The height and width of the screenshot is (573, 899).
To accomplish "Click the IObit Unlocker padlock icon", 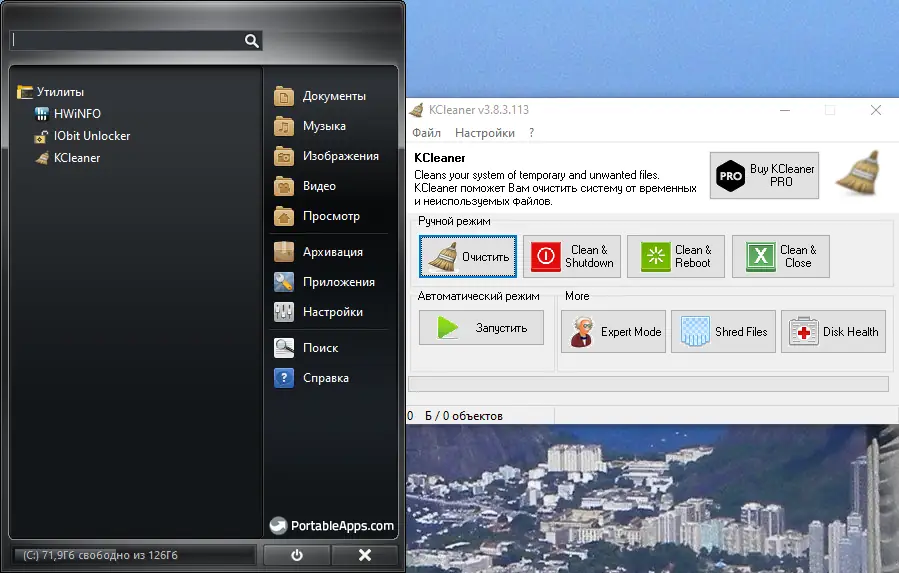I will [41, 137].
